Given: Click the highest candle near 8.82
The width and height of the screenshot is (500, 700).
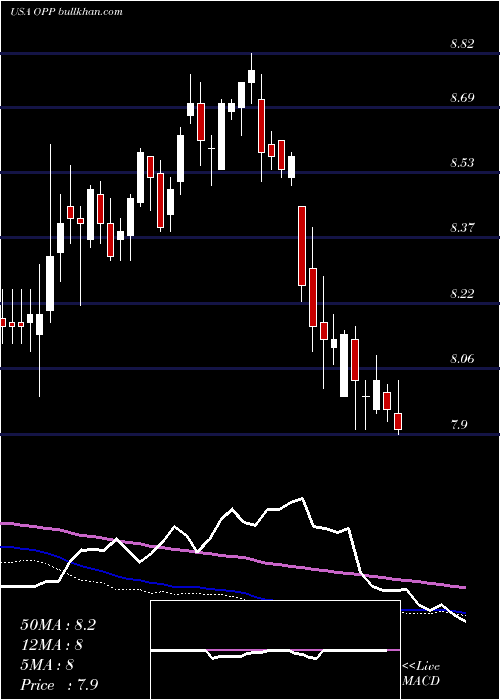Looking at the screenshot, I should point(251,76).
